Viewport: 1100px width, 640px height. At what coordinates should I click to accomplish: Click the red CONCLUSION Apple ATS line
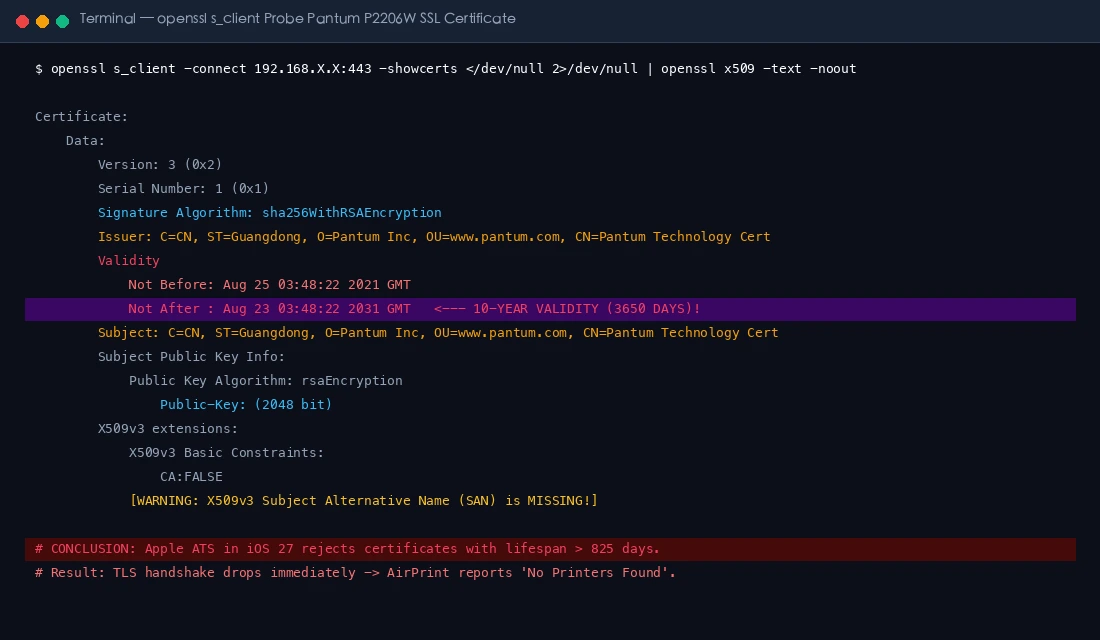[550, 549]
